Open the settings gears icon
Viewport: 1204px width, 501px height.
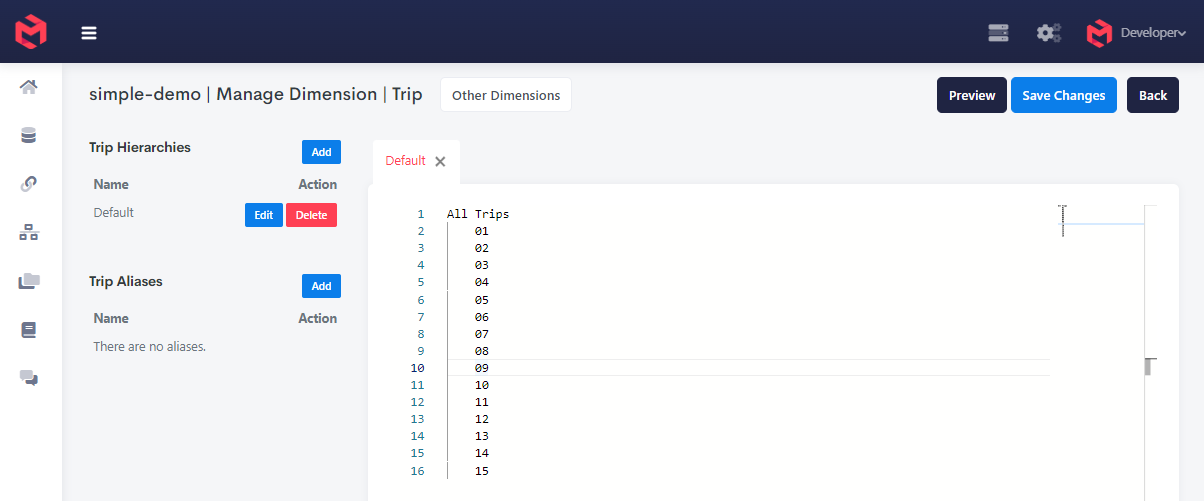click(x=1048, y=33)
